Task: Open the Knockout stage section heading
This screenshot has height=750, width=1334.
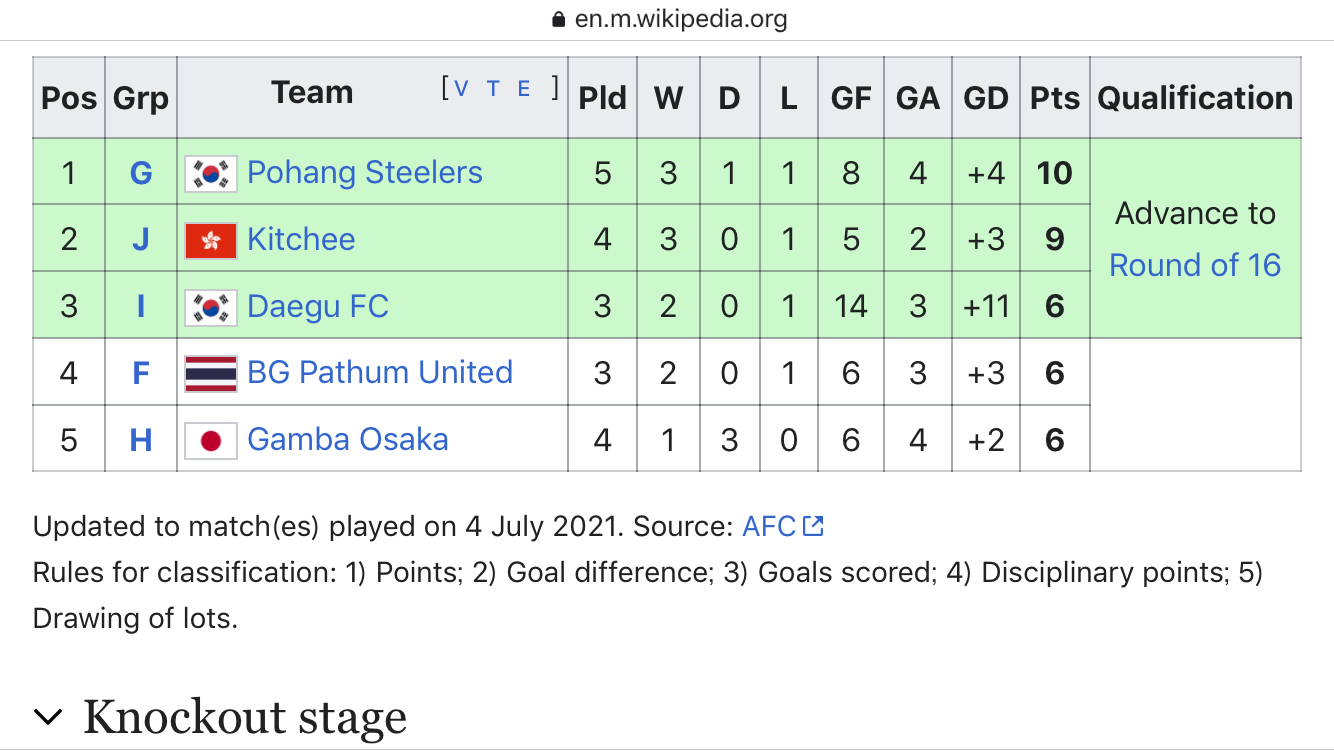Action: click(x=245, y=718)
